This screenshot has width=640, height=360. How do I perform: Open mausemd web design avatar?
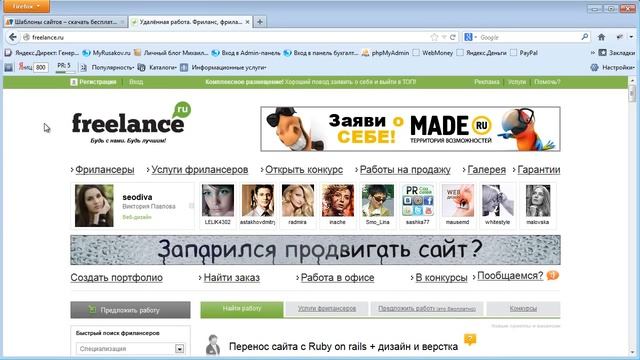tap(458, 200)
